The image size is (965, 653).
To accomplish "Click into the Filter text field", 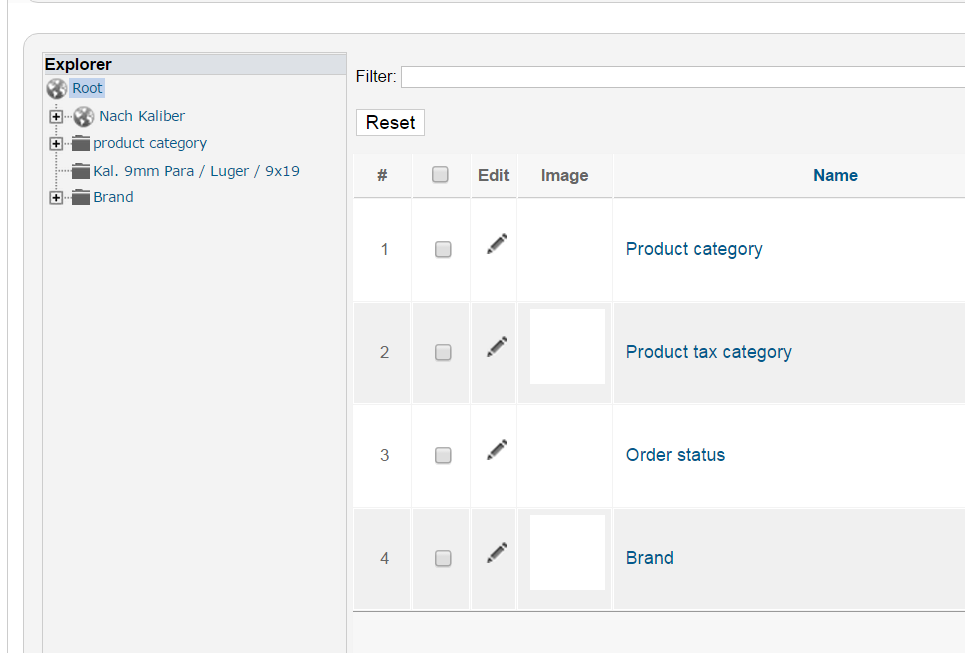I will (682, 77).
